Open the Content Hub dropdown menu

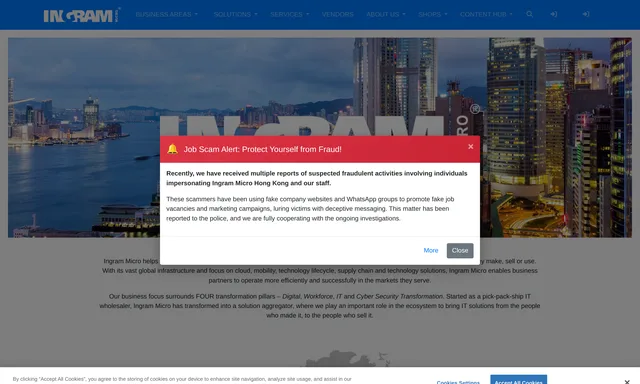click(486, 14)
